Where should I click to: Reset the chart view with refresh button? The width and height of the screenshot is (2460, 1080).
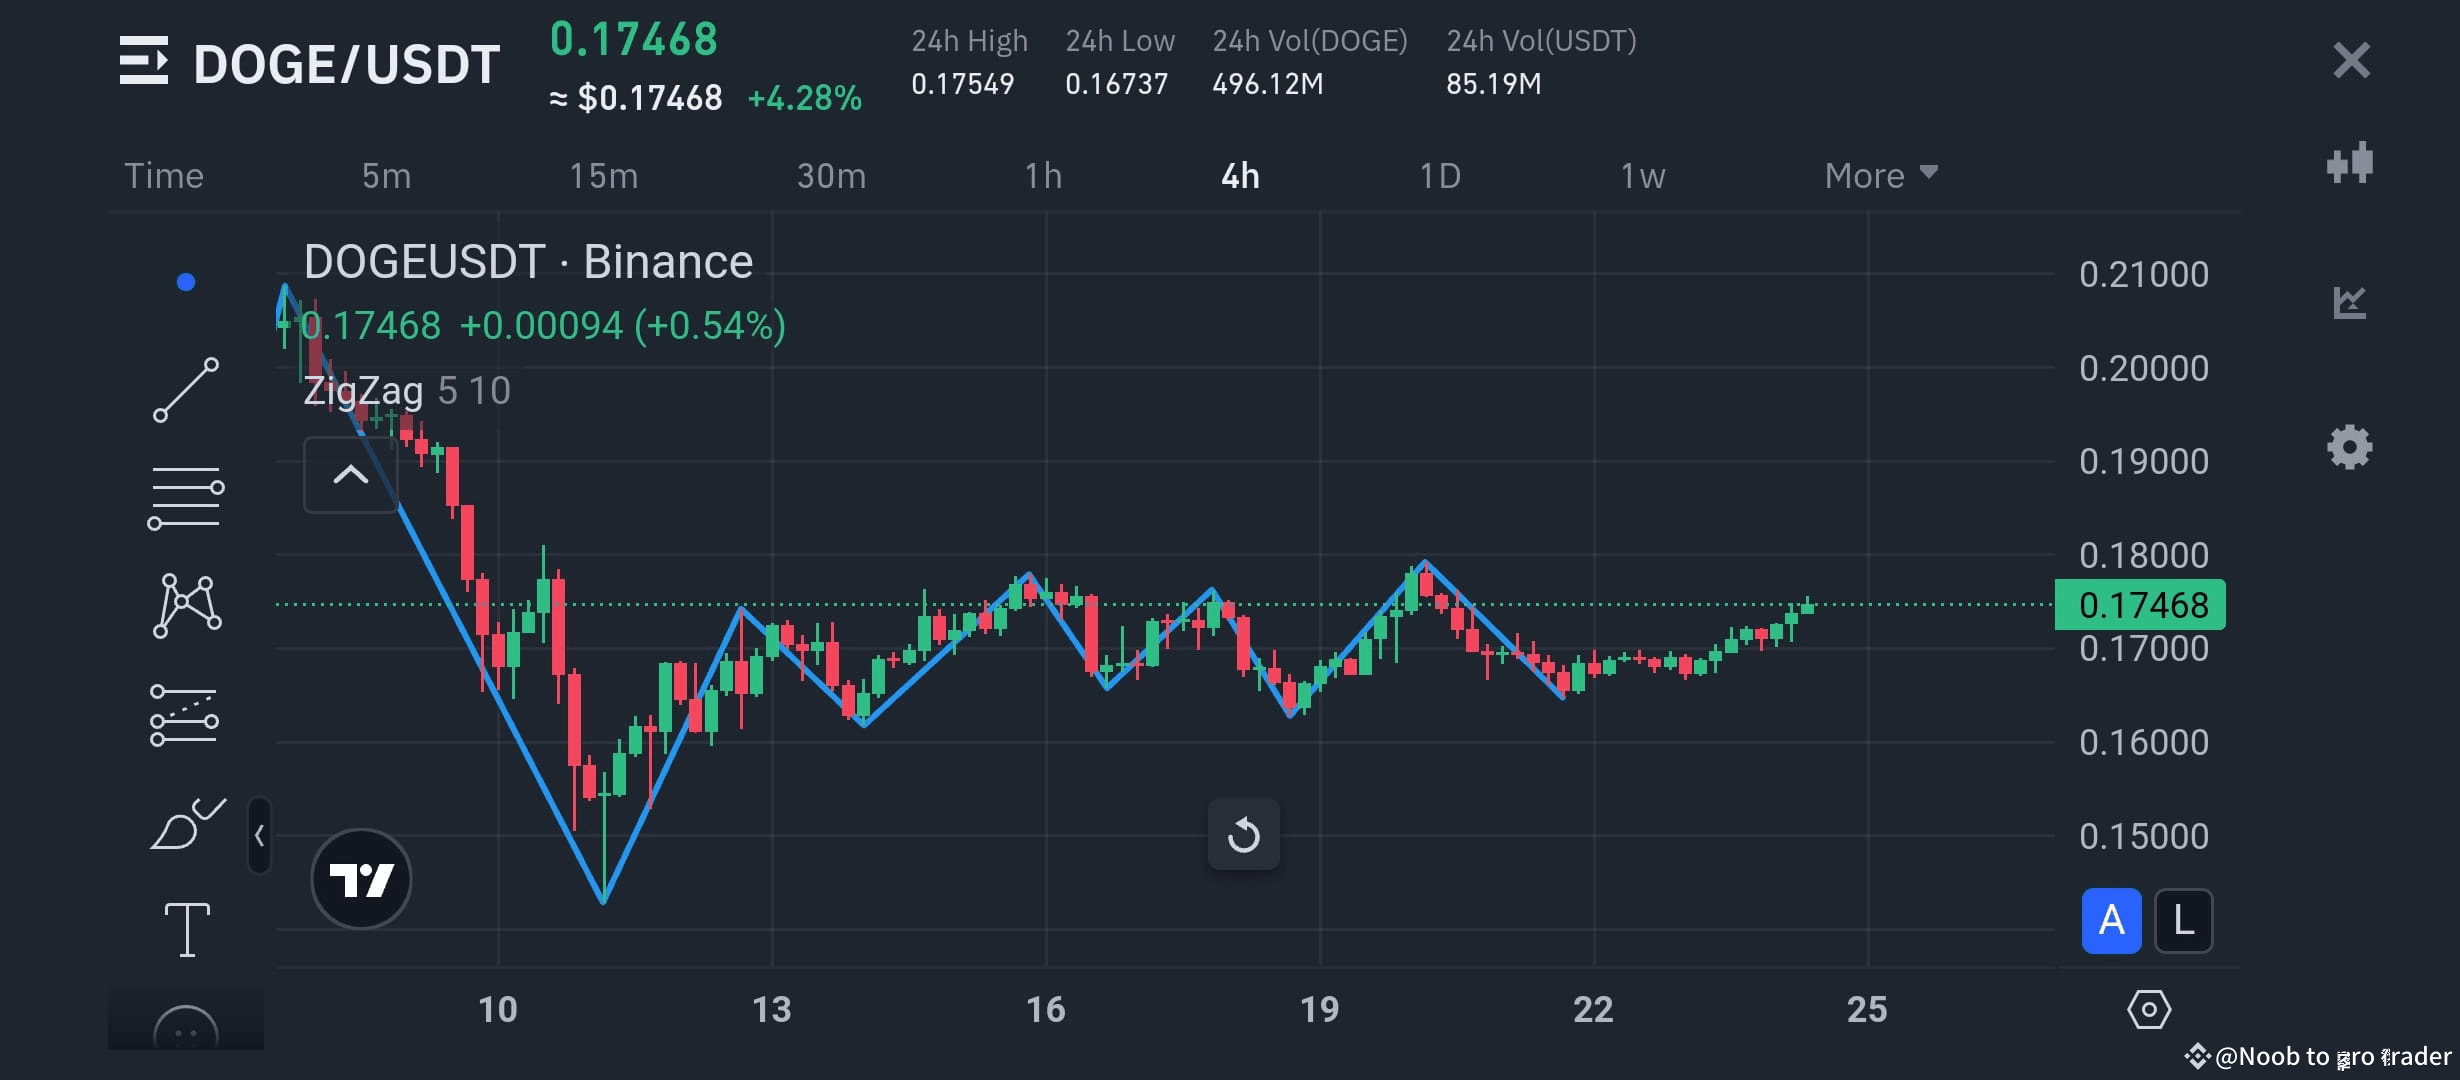click(x=1243, y=834)
